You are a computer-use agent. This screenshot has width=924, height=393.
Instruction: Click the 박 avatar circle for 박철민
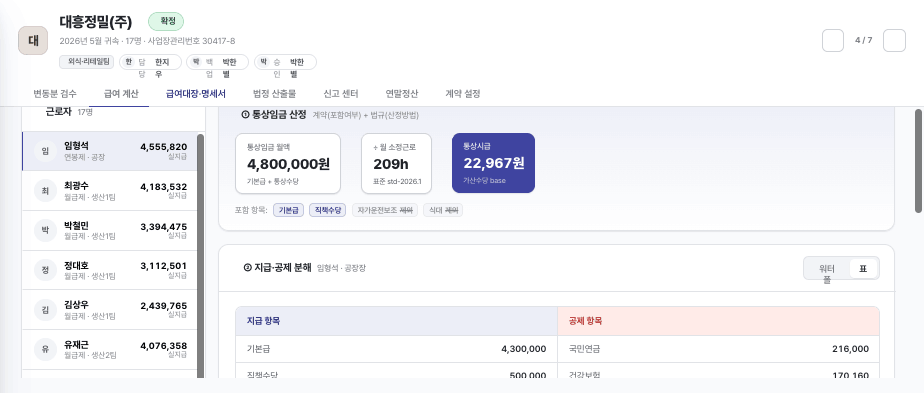pyautogui.click(x=45, y=230)
